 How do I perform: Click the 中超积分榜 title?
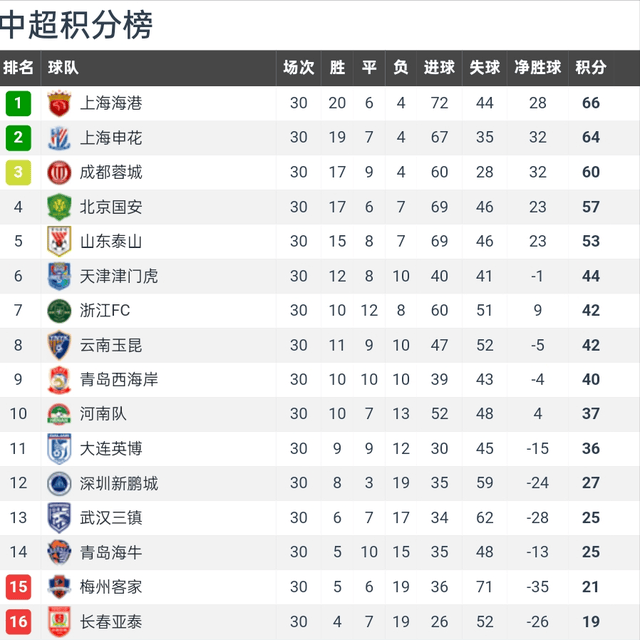(78, 26)
